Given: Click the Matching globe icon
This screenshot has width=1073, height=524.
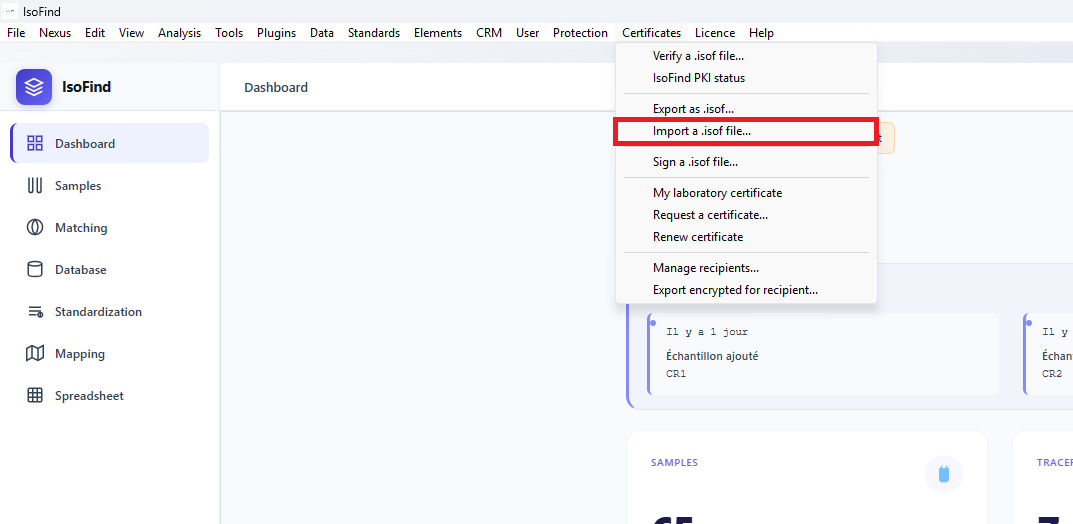Looking at the screenshot, I should pos(34,228).
